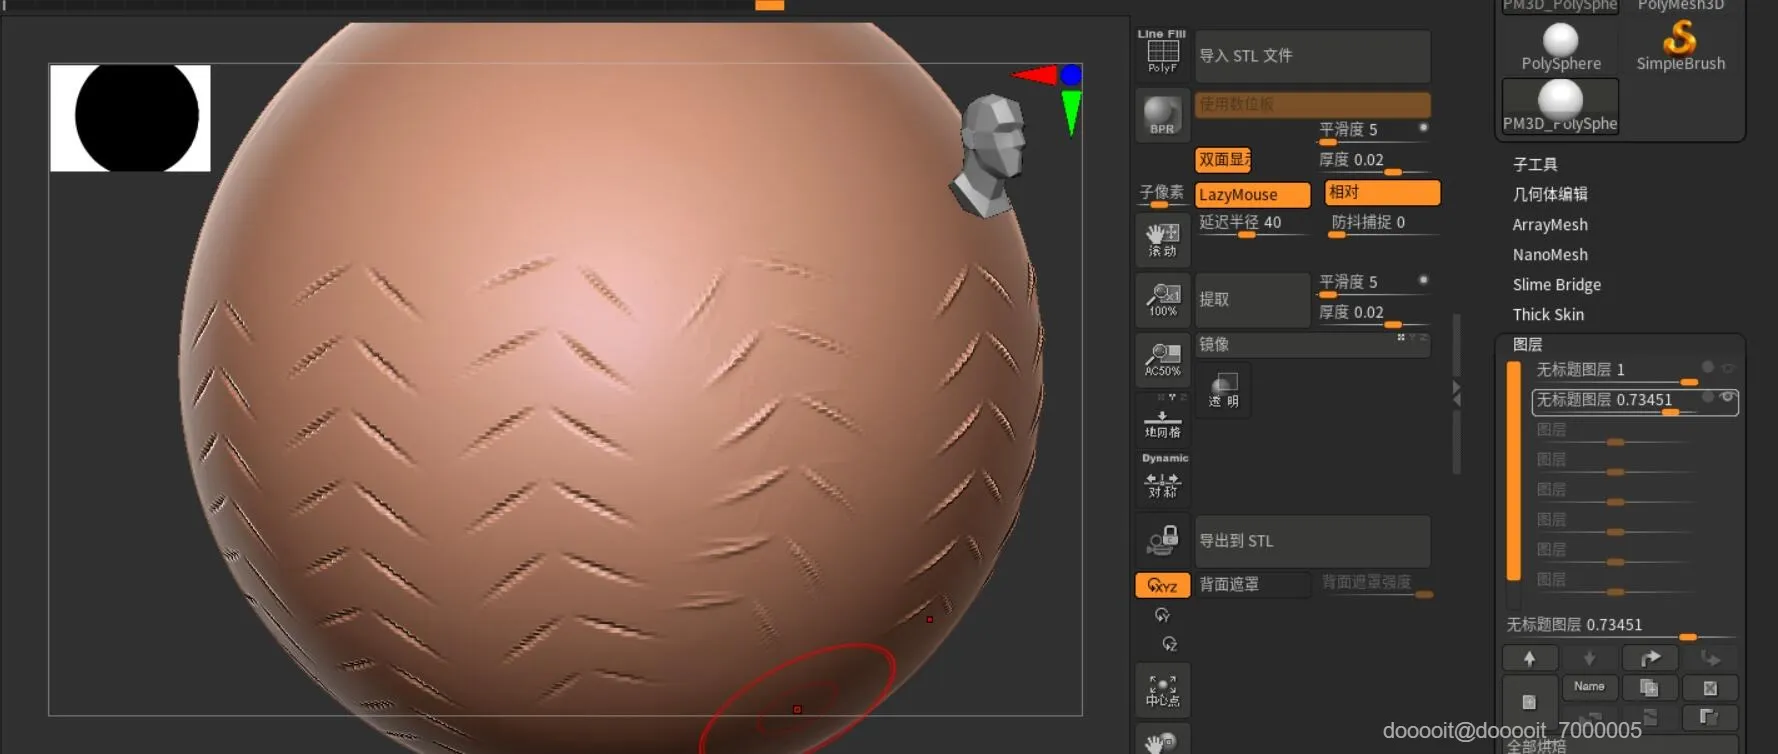Viewport: 1778px width, 754px height.
Task: Click the curved-arrow layer icon beside the down arrow
Action: tap(1649, 658)
